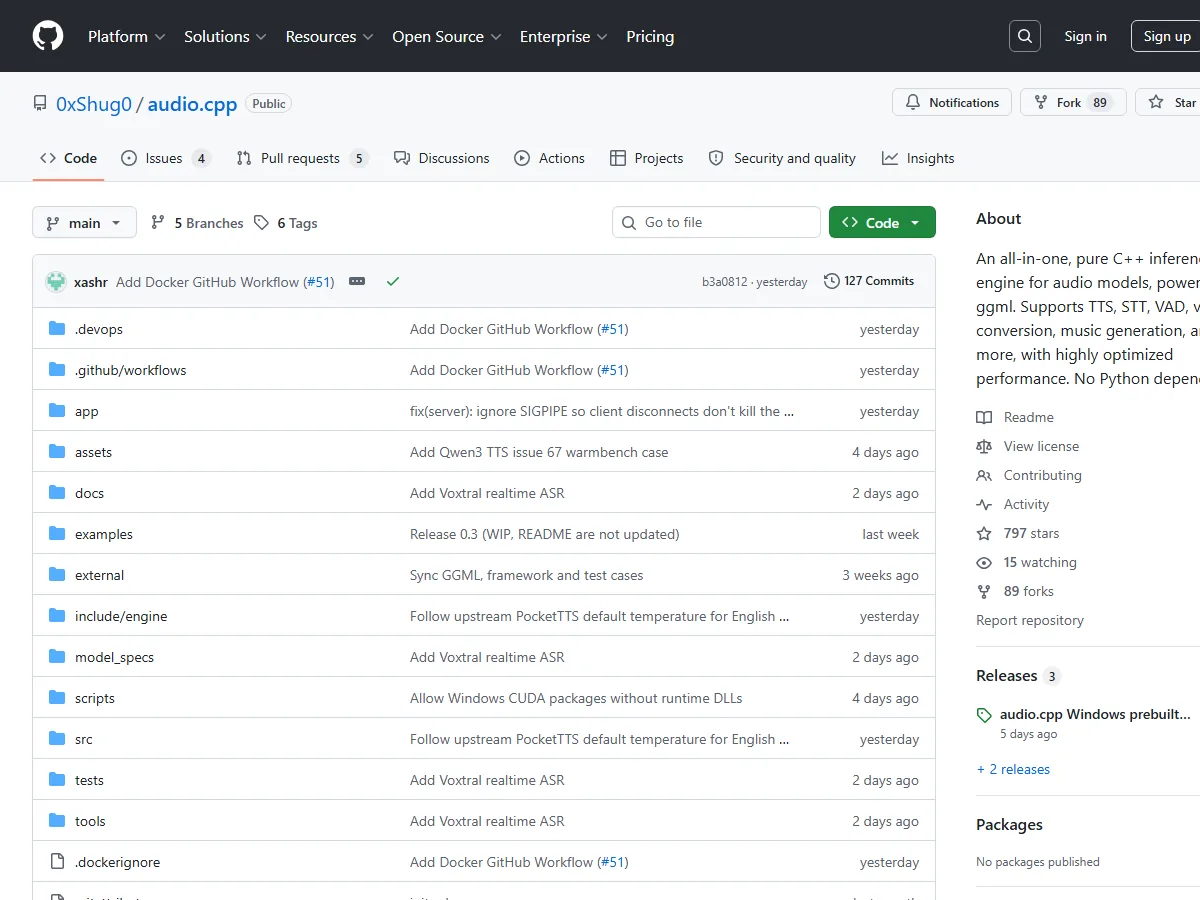
Task: Go to the Discussions tab
Action: click(441, 158)
